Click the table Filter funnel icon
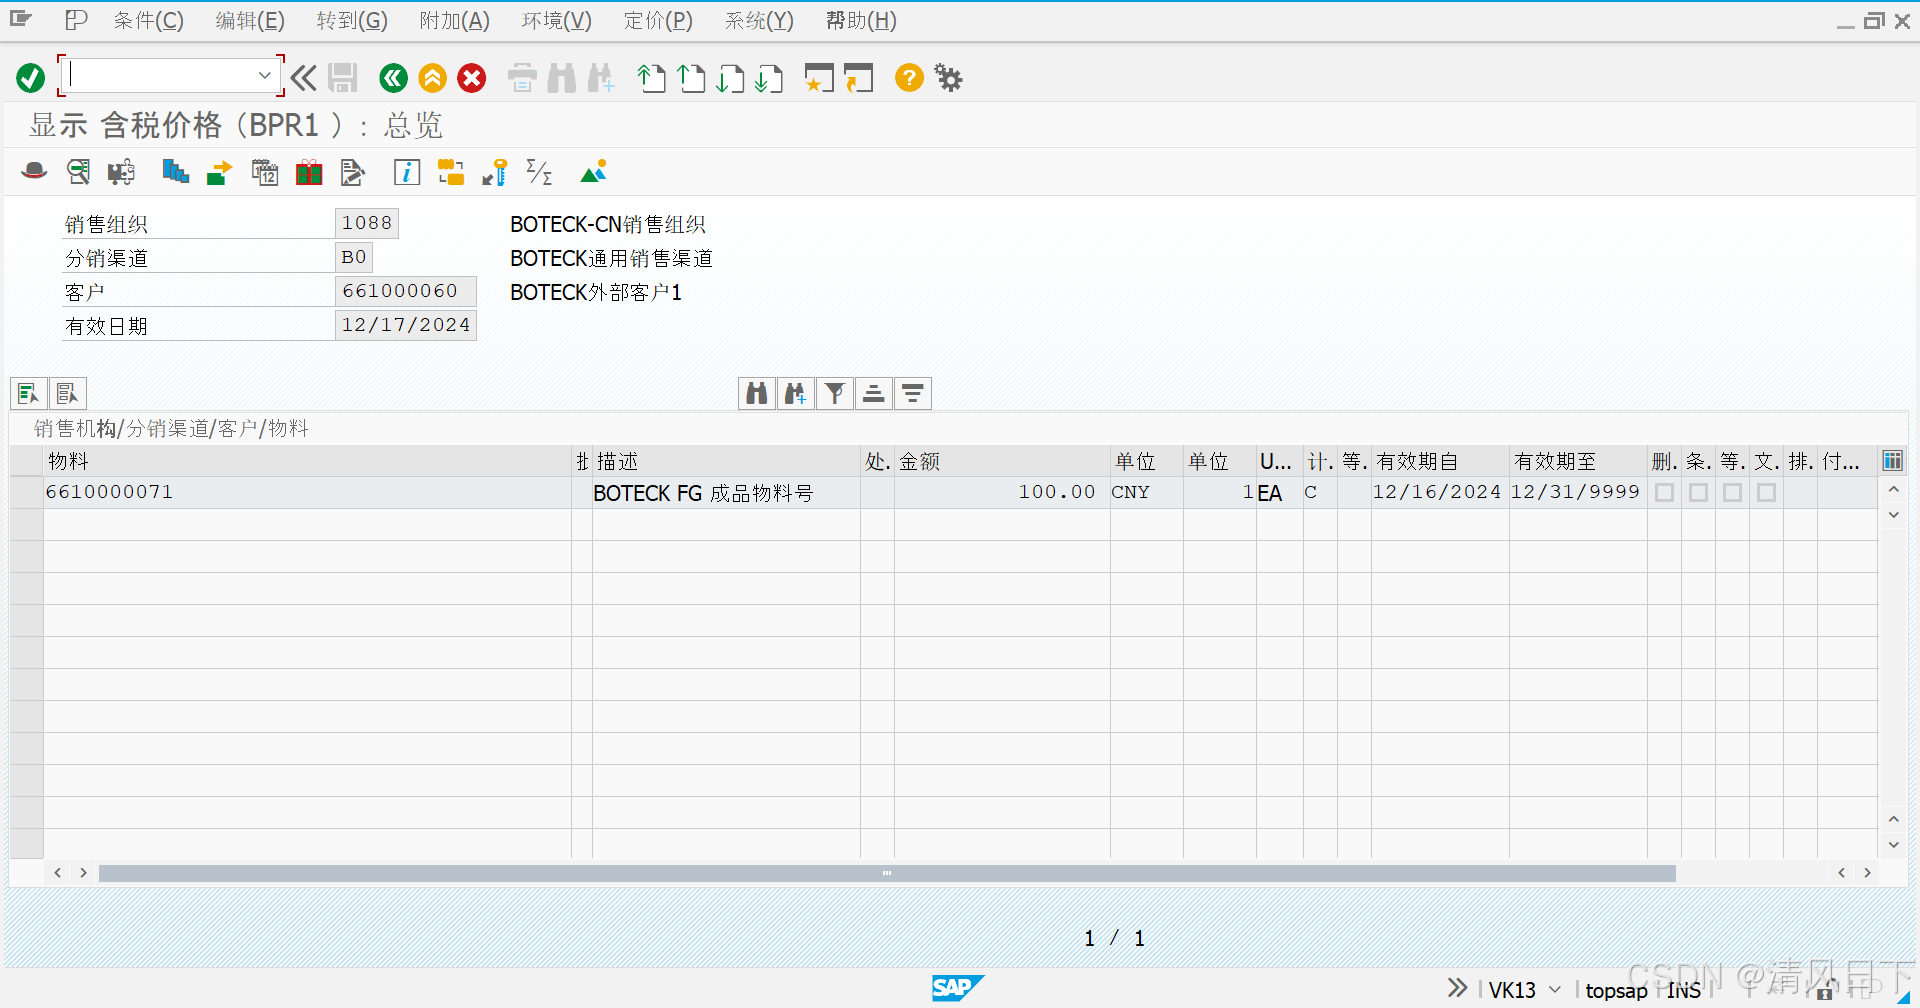This screenshot has width=1920, height=1008. (835, 393)
